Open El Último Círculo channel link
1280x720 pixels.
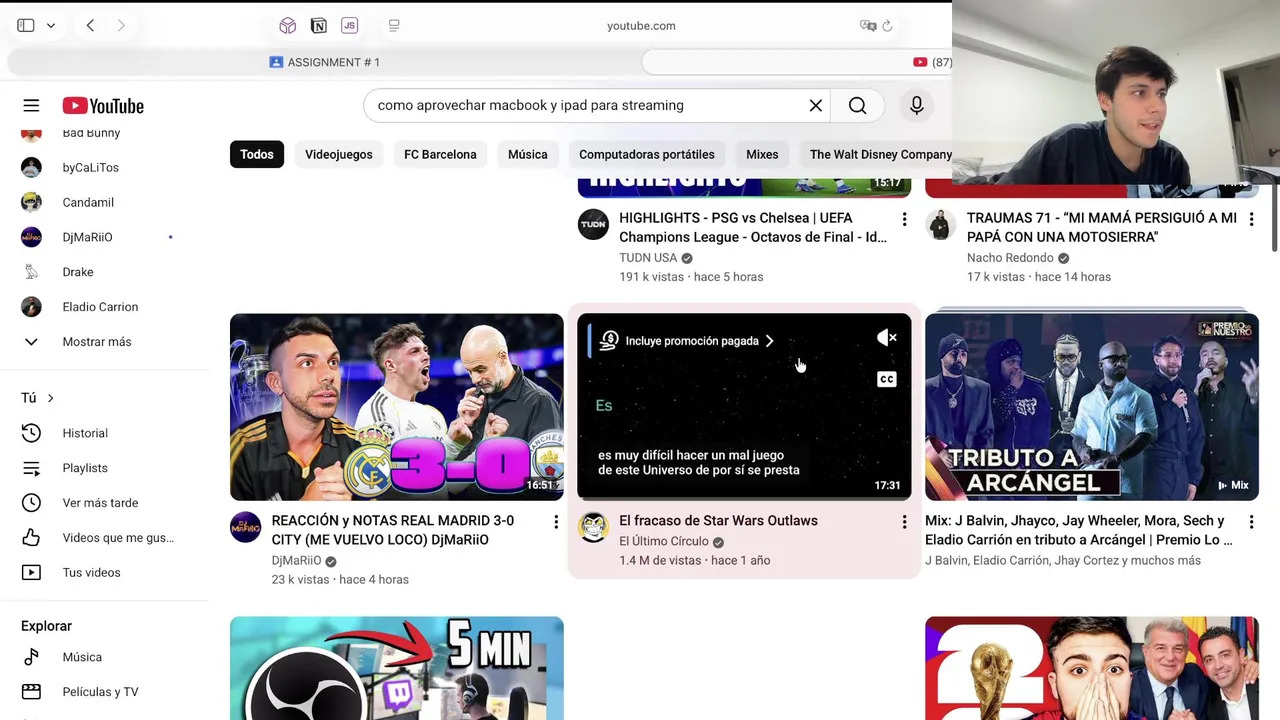pos(664,541)
